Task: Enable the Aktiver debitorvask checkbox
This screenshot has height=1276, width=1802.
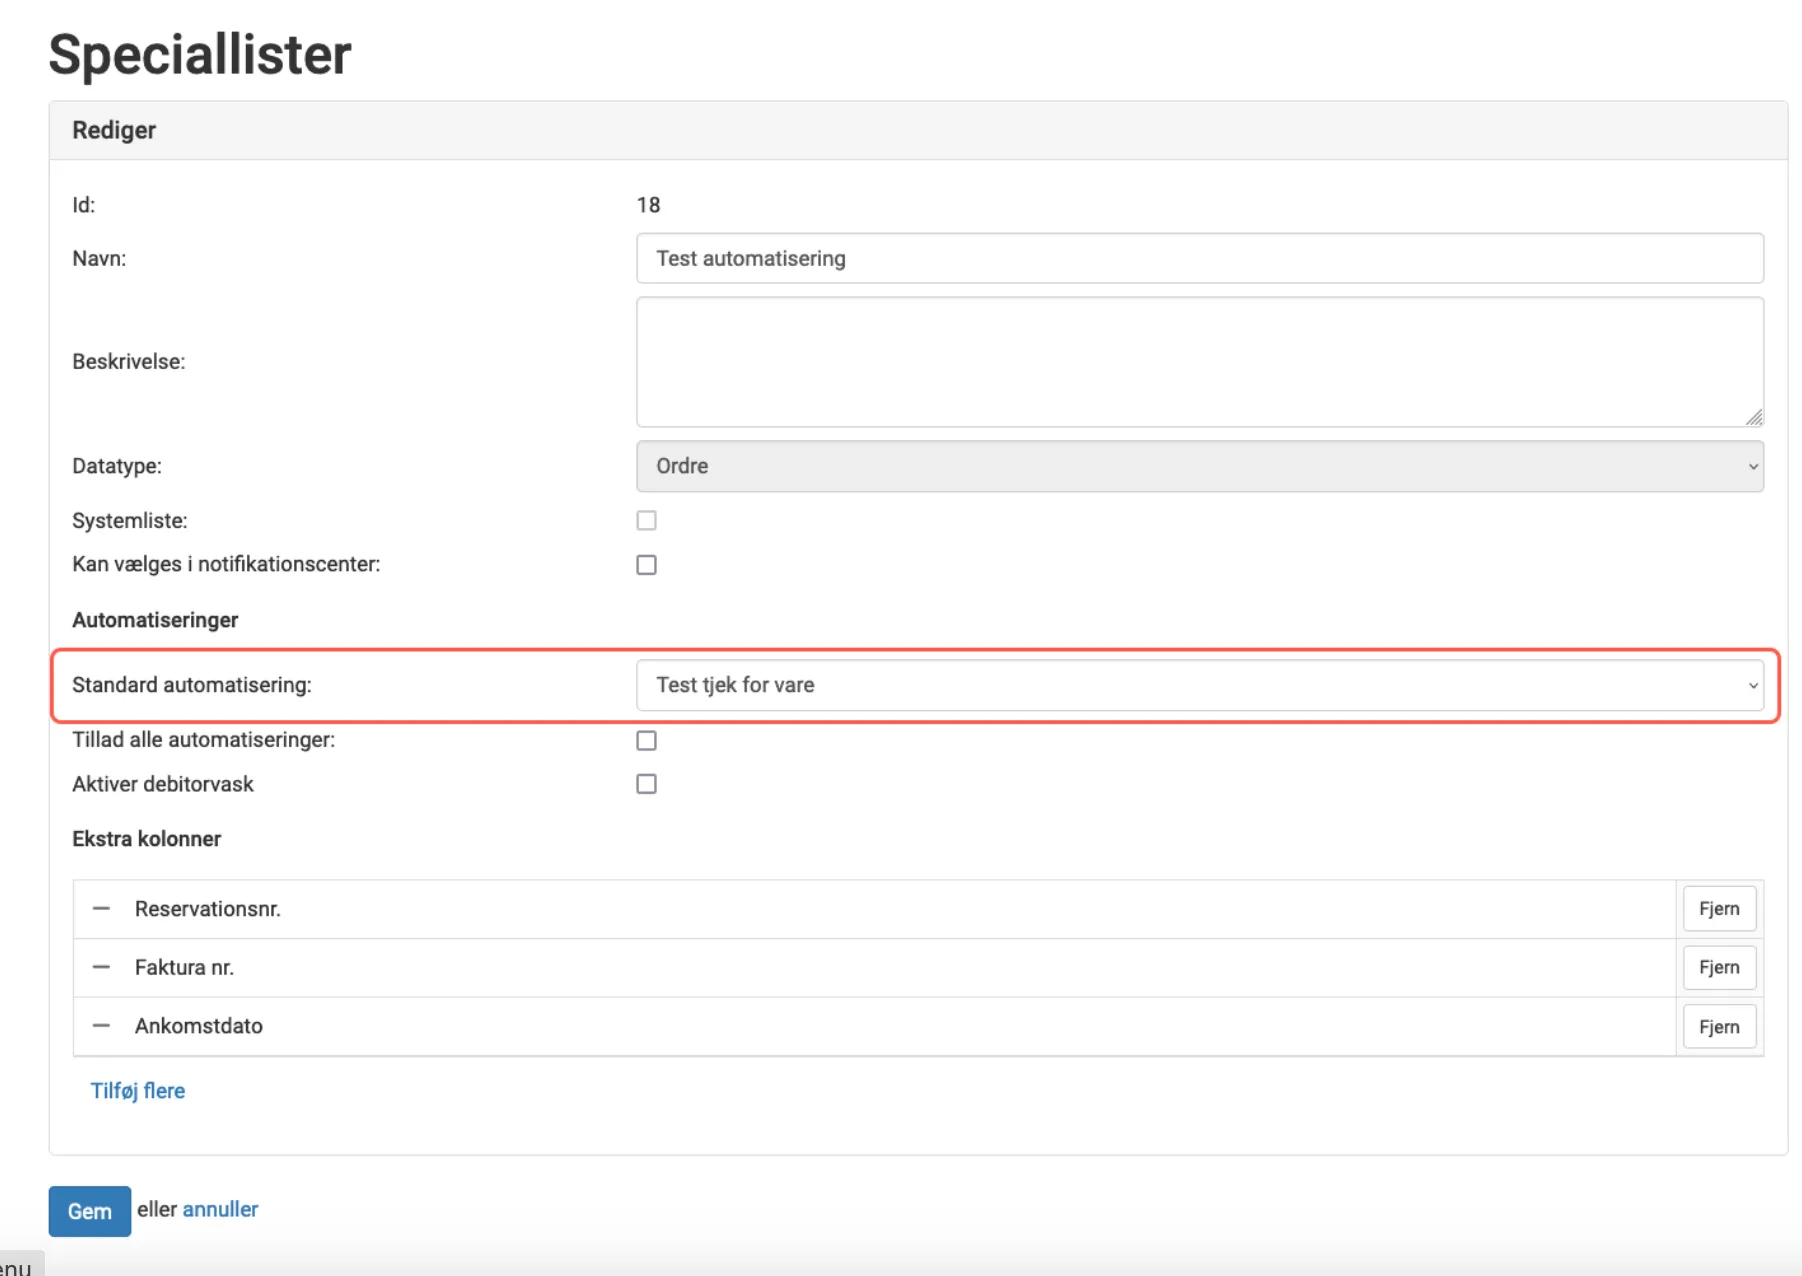Action: [x=647, y=784]
